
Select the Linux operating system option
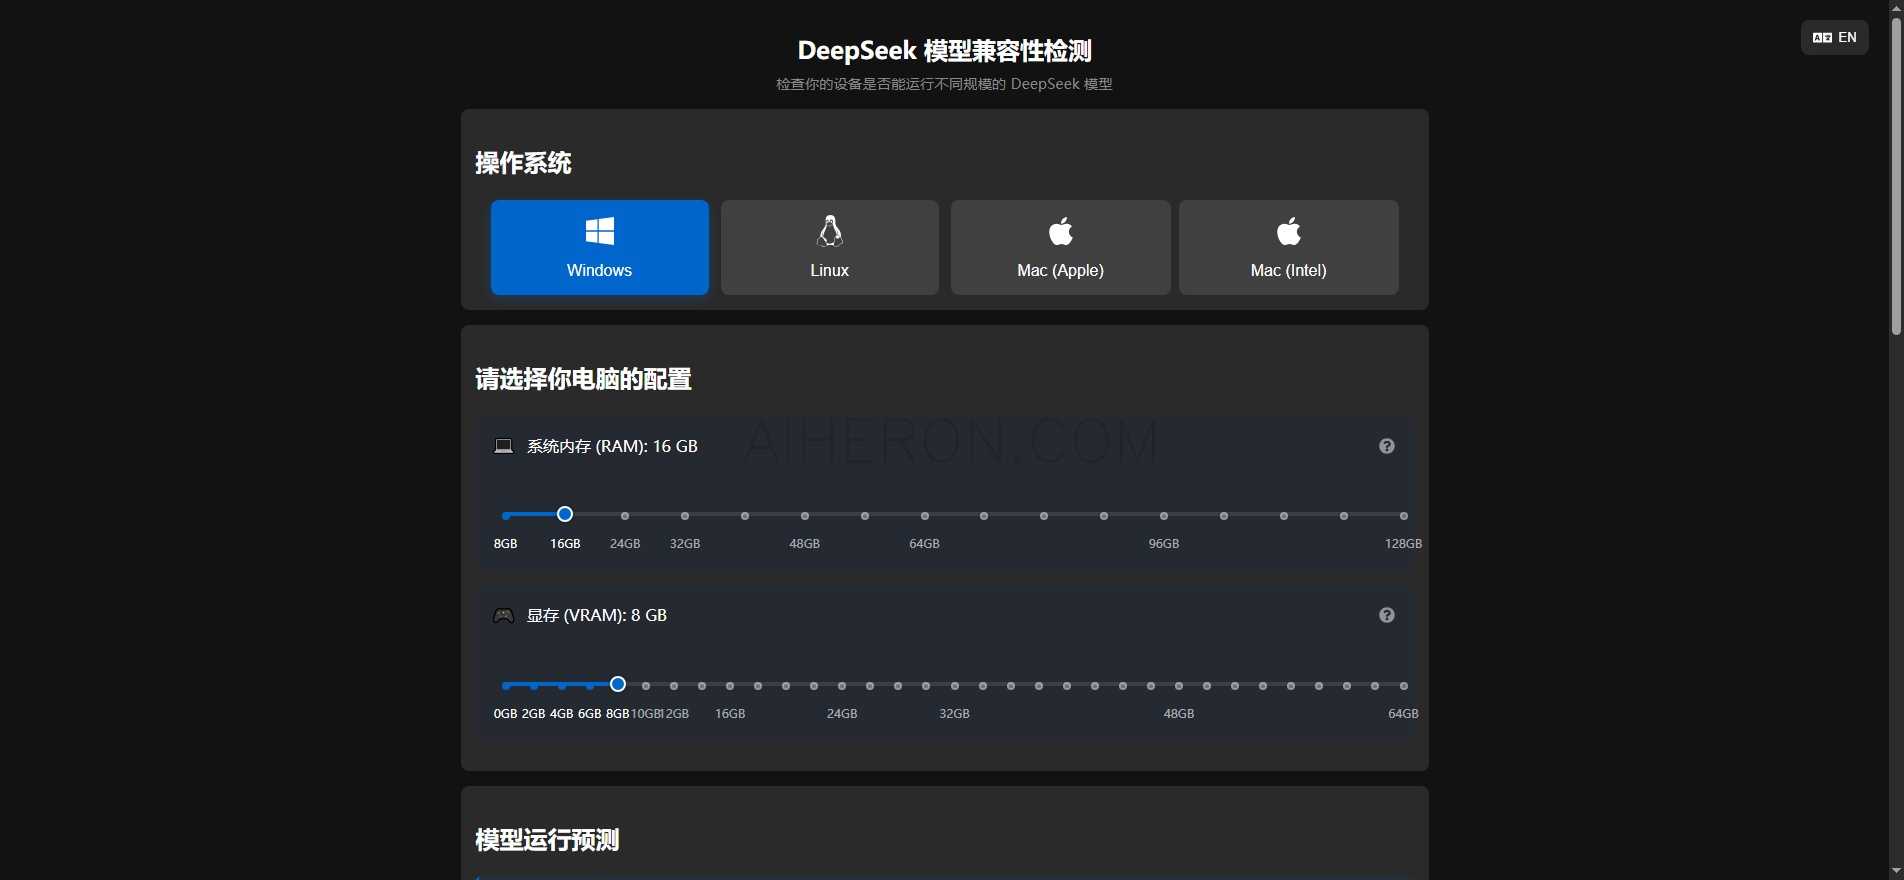point(830,247)
